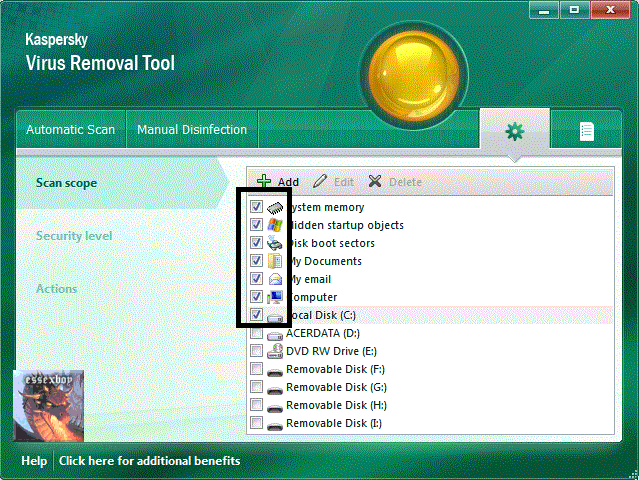Select the Disk boot sectors row text
The image size is (639, 480).
point(331,243)
